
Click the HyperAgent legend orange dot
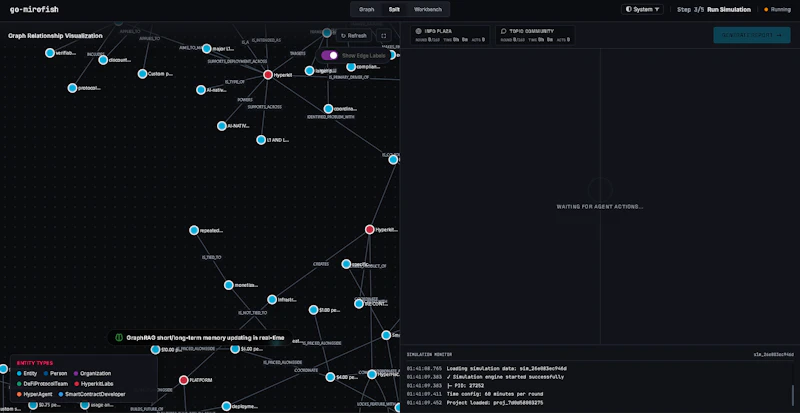19,394
